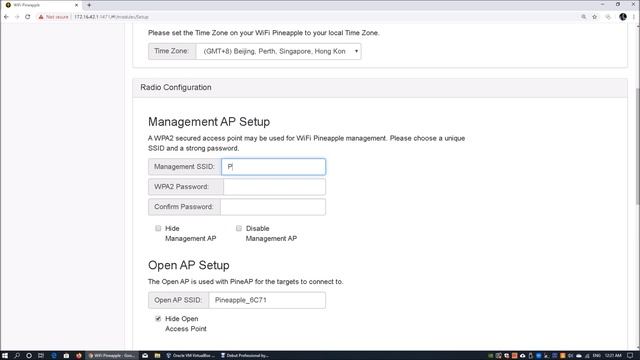Click the Radio Configuration panel header
This screenshot has height=360, width=640.
coord(380,87)
